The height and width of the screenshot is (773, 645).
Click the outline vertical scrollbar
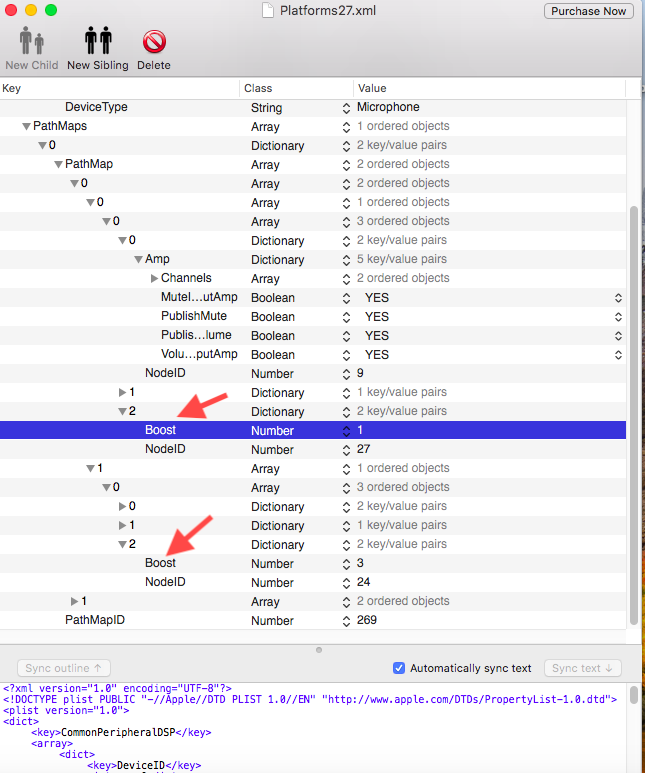pyautogui.click(x=634, y=415)
